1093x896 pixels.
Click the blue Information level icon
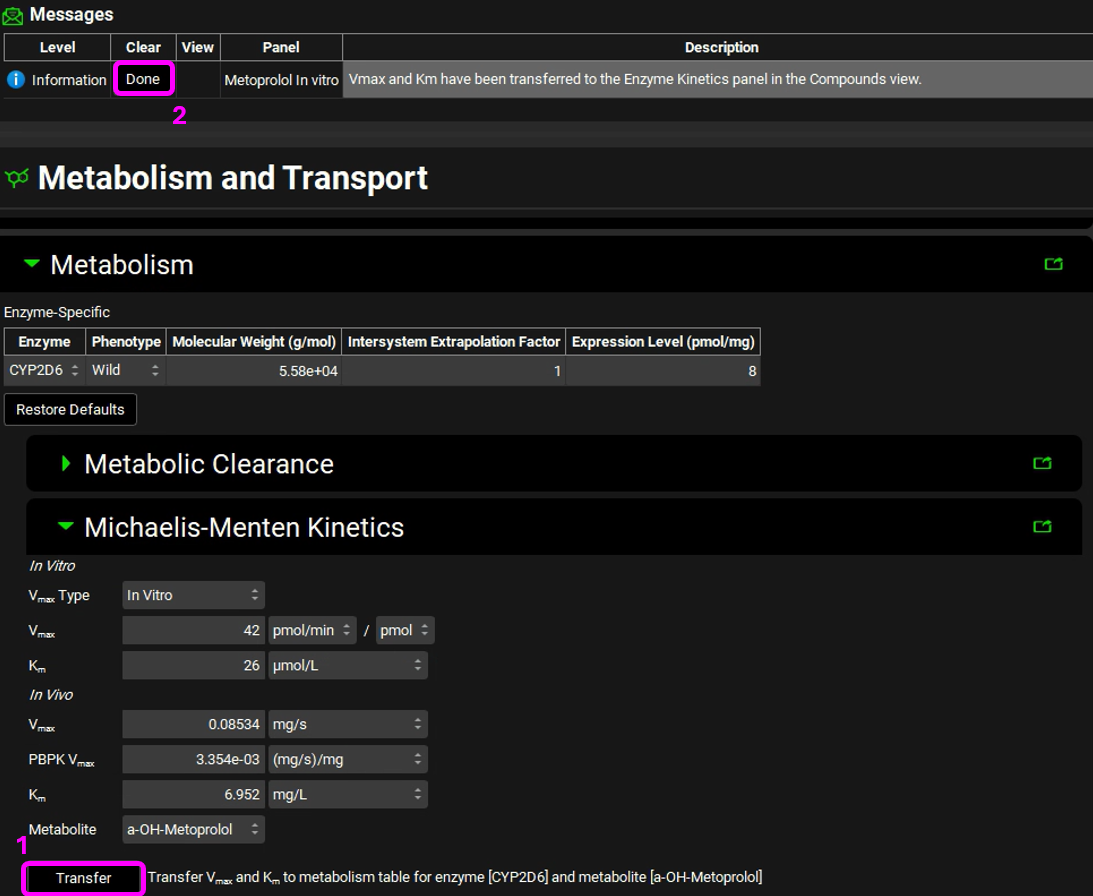[15, 80]
